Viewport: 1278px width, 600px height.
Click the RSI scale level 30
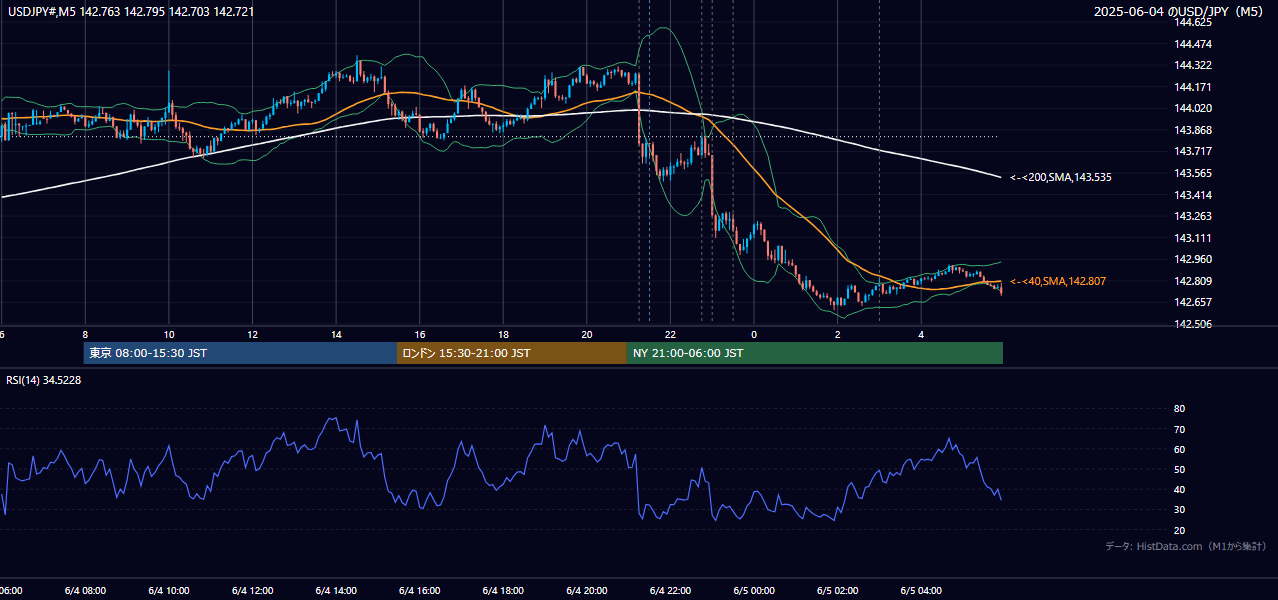click(1180, 510)
